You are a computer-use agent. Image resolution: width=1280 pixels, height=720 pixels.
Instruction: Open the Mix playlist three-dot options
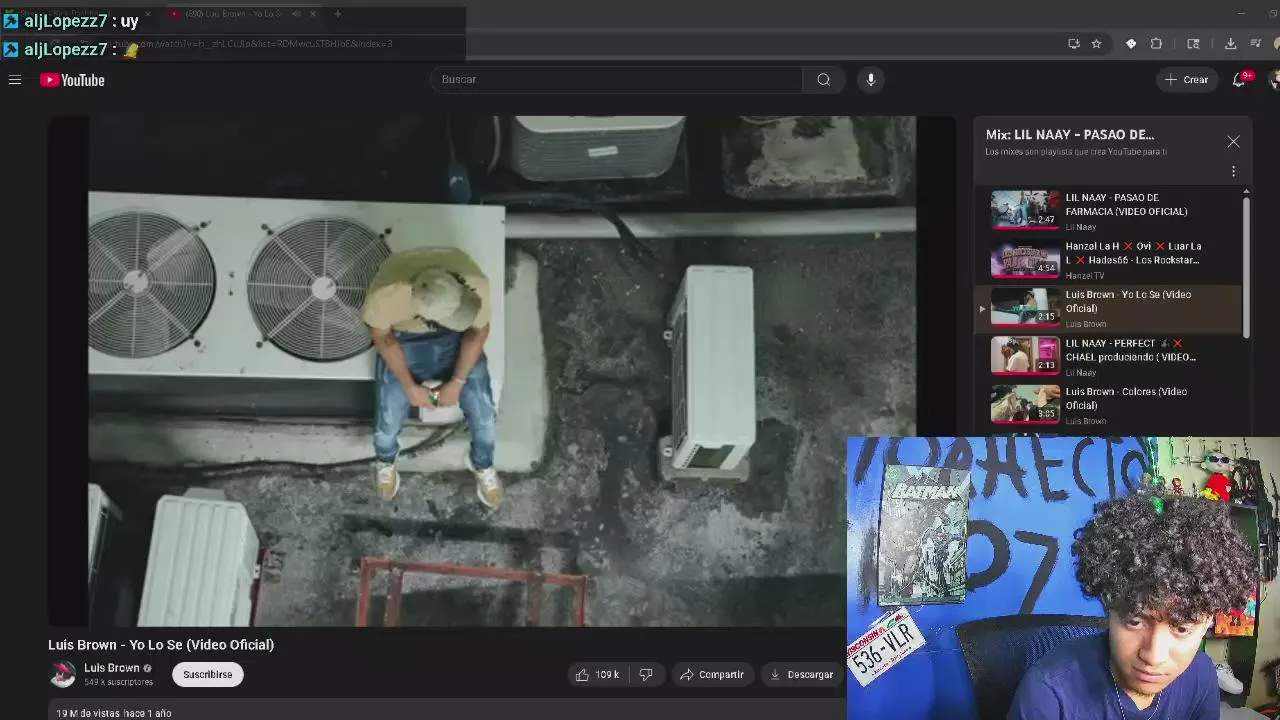[x=1233, y=171]
